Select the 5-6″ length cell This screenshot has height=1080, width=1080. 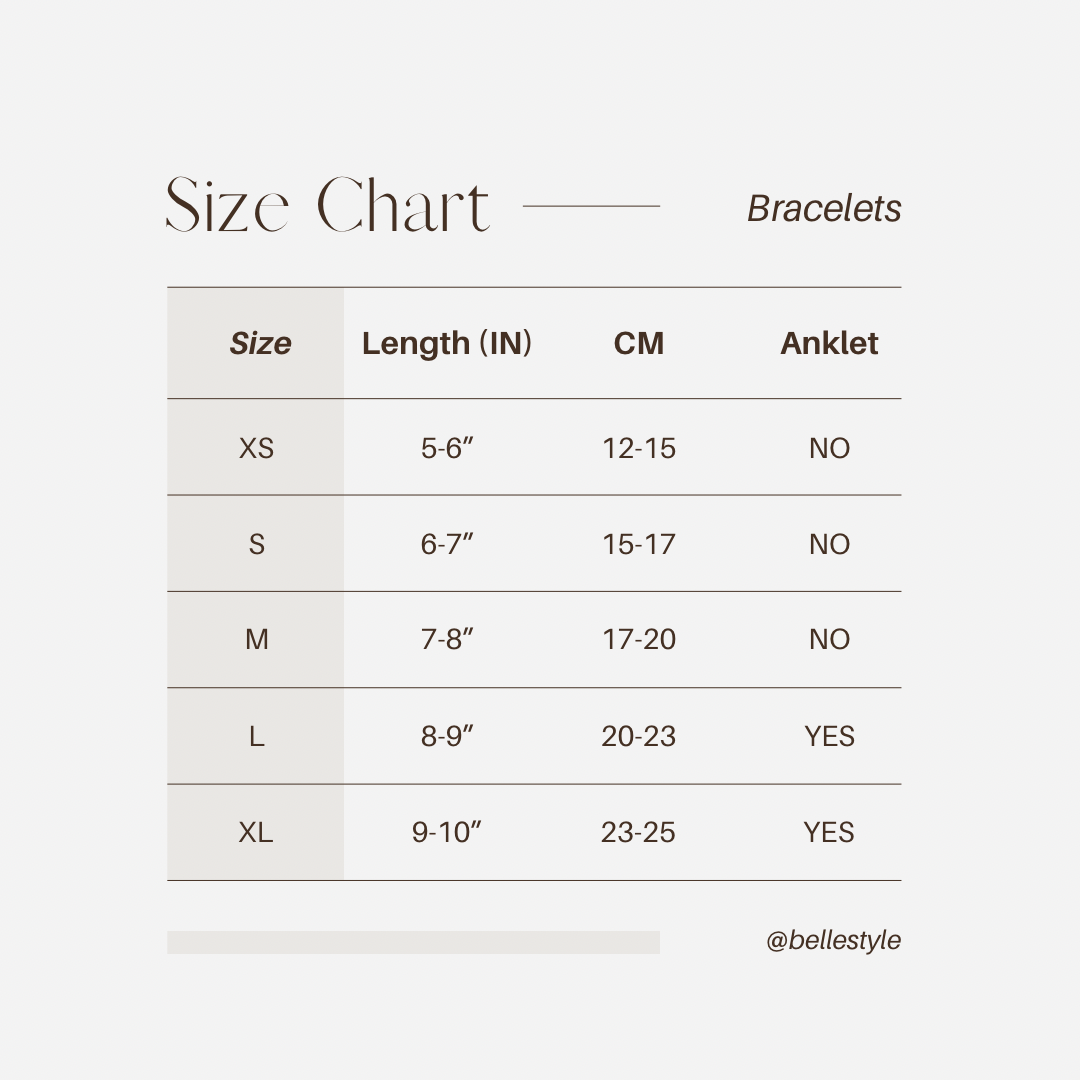447,448
